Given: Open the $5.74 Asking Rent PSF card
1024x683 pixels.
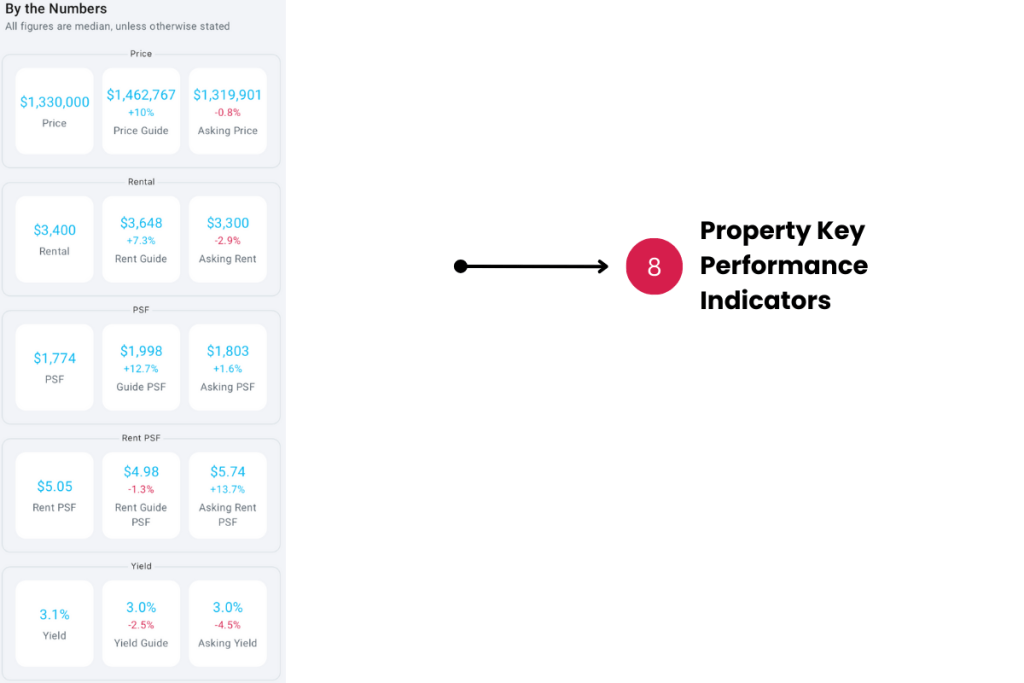Looking at the screenshot, I should [227, 495].
